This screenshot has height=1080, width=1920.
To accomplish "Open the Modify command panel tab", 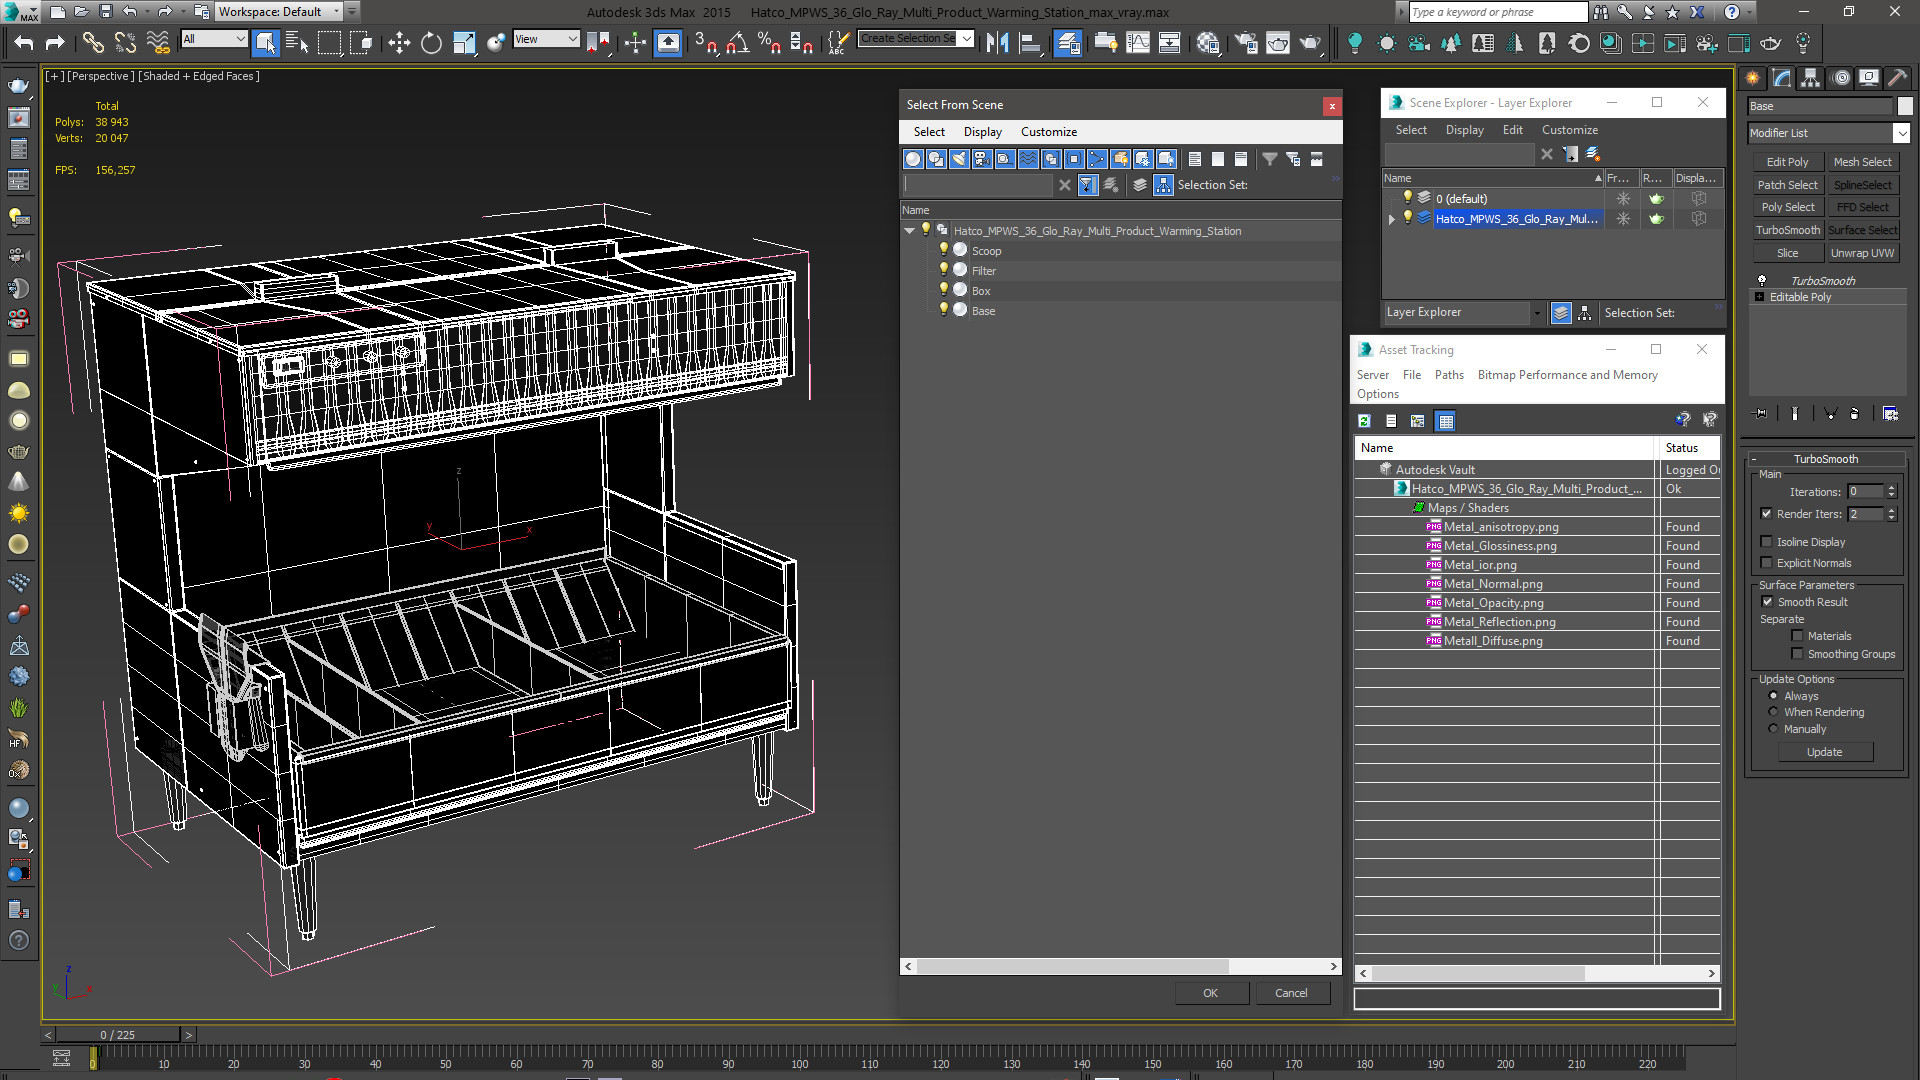I will tap(1782, 78).
